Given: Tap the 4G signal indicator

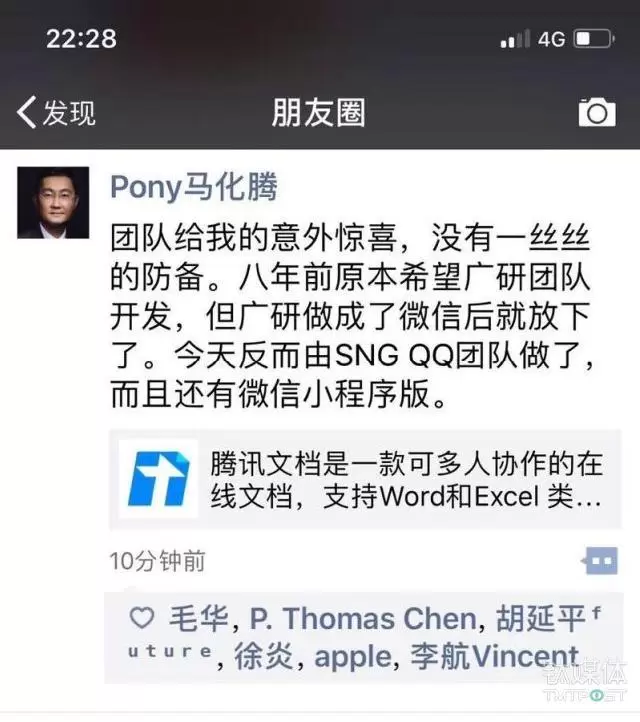Looking at the screenshot, I should (551, 39).
